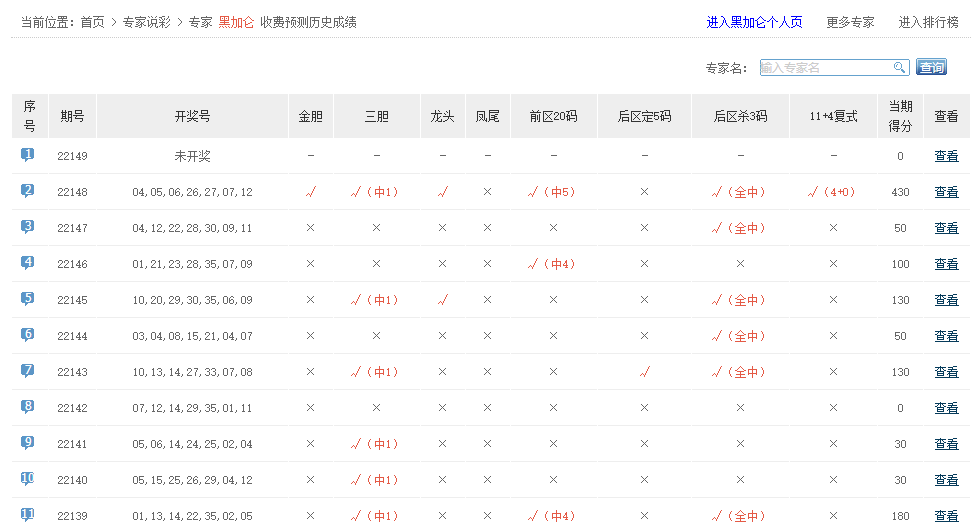The image size is (971, 531).
Task: Click the magnifier icon in search box
Action: click(x=899, y=68)
